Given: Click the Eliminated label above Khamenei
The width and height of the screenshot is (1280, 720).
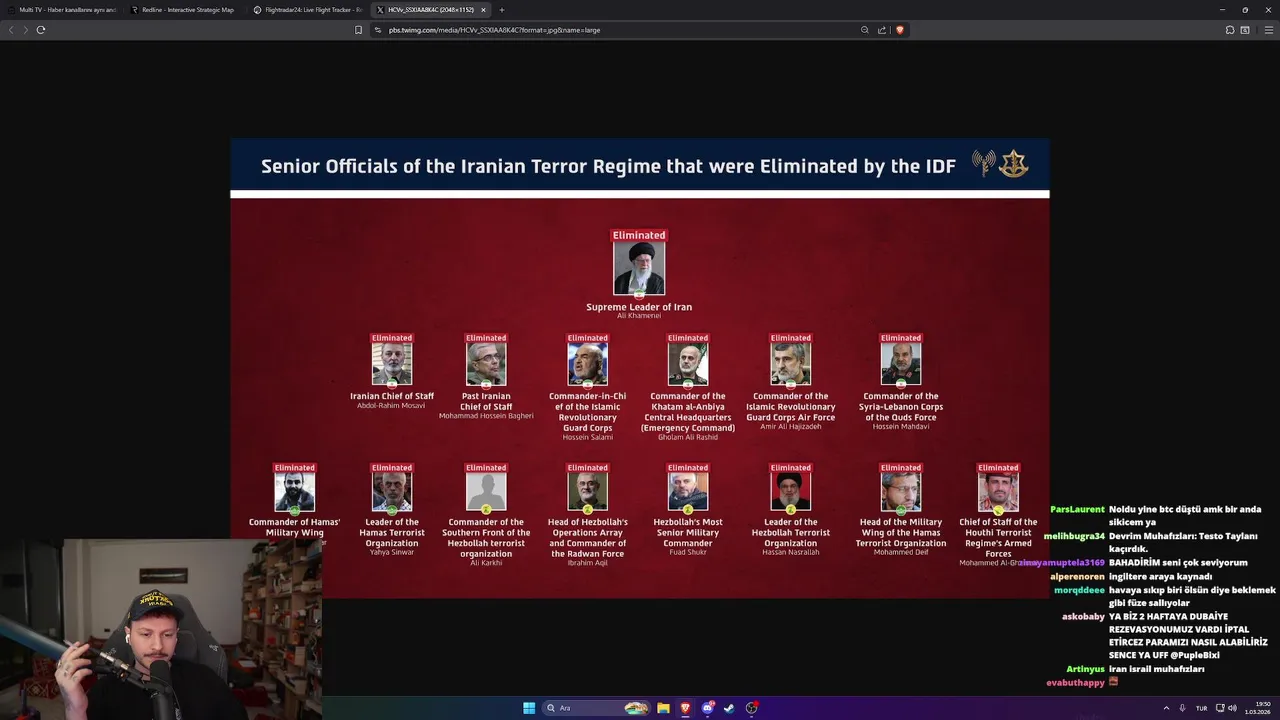Looking at the screenshot, I should 639,235.
